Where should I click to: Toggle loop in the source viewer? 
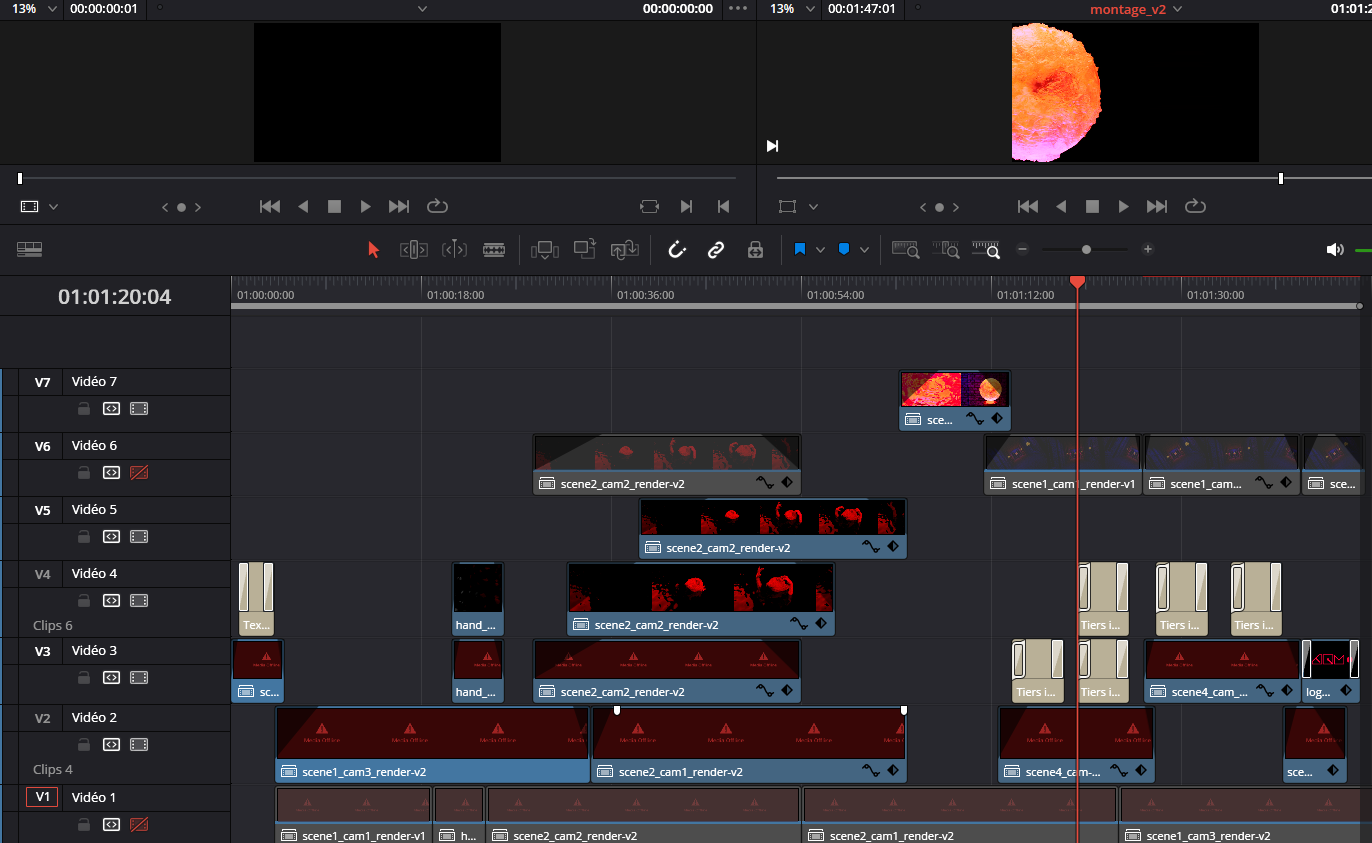(437, 206)
